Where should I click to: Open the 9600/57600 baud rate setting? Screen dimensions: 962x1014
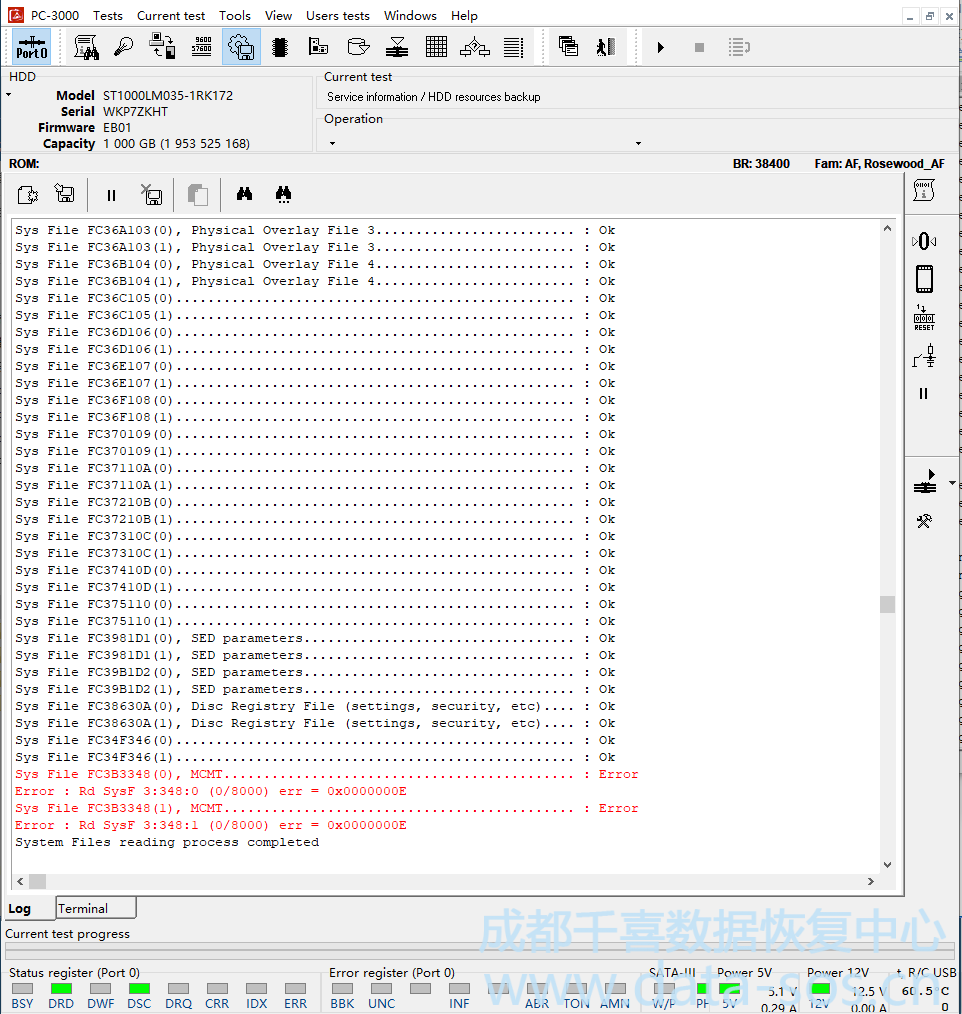click(201, 46)
